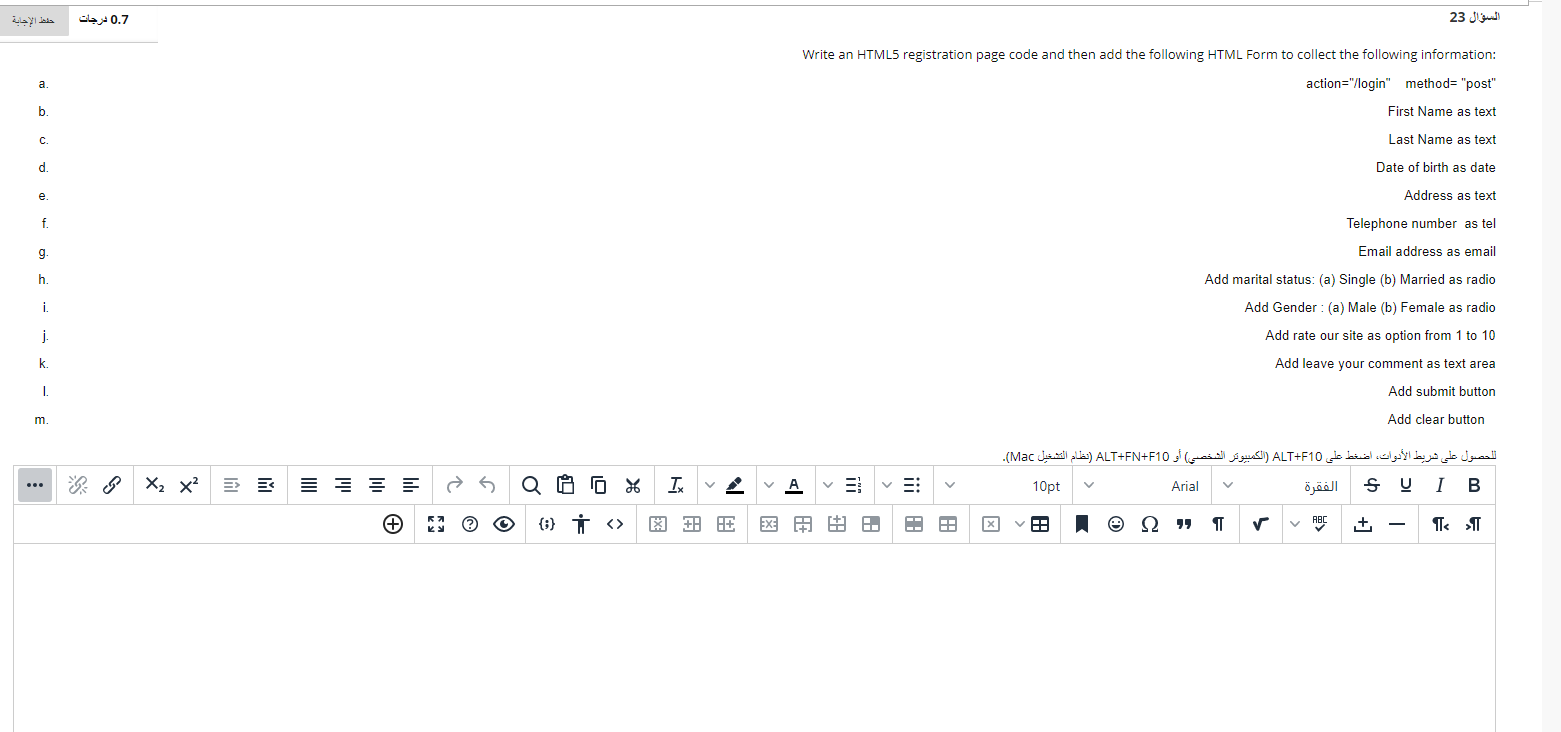Open the Arial font family dropdown
Viewport: 1561px width, 732px height.
pos(1185,485)
